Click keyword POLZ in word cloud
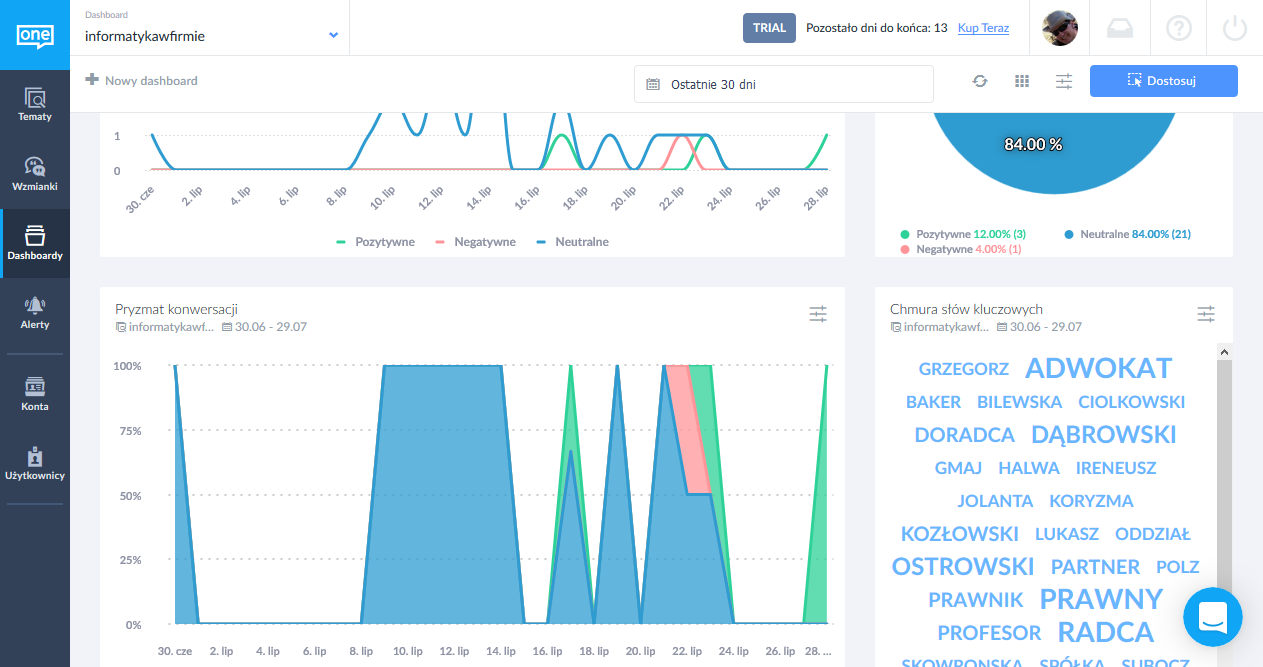The image size is (1263, 667). (1177, 567)
